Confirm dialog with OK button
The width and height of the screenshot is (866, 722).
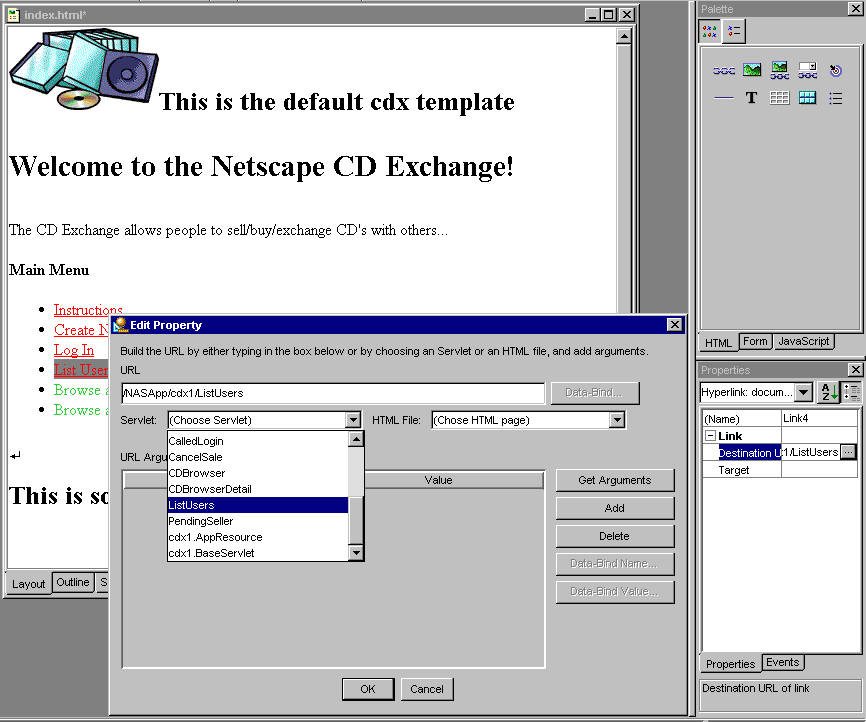(368, 689)
